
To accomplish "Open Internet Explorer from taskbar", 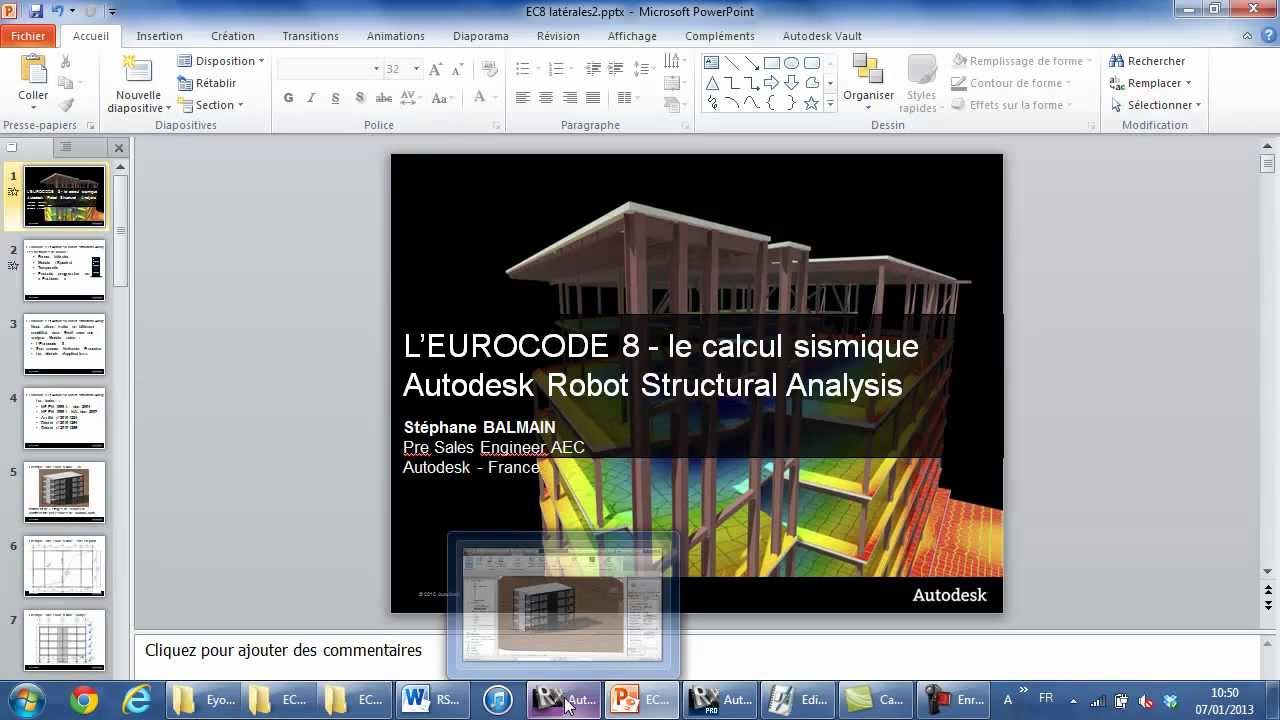I will [x=137, y=700].
